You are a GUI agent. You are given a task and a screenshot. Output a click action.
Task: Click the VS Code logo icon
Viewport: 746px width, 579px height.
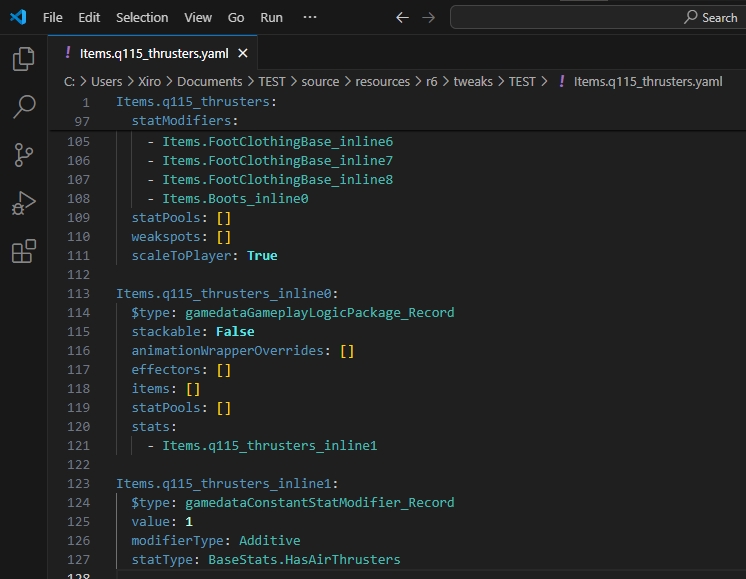coord(18,17)
